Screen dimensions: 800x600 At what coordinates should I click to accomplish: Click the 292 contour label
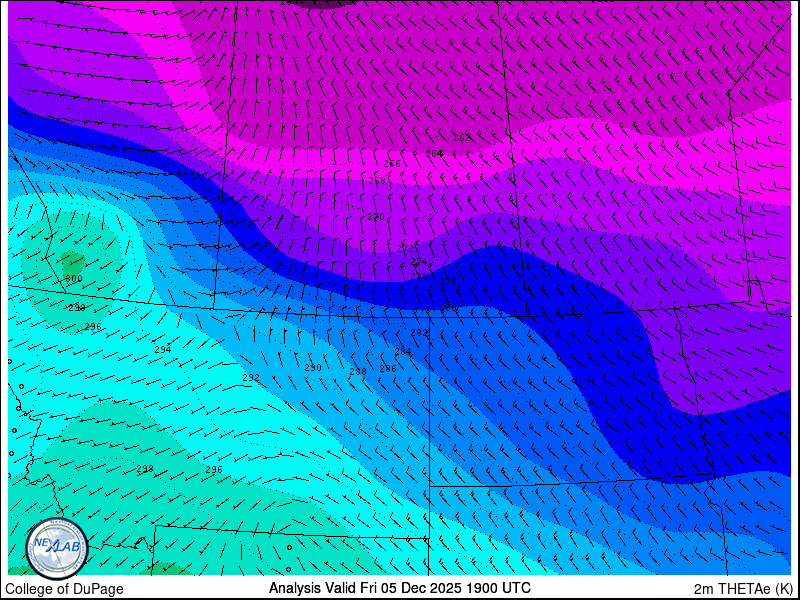[251, 378]
